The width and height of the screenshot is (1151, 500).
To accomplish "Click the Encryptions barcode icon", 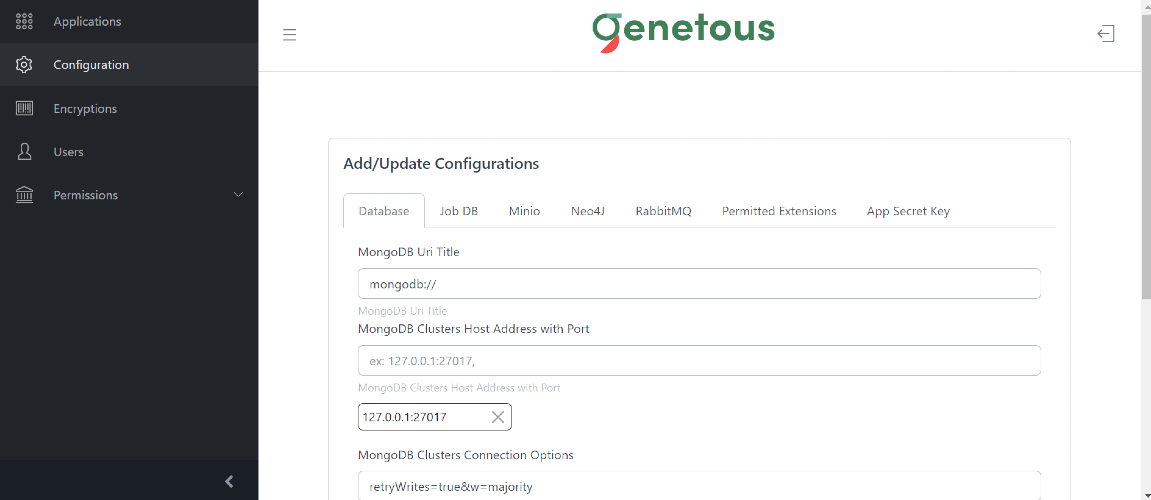I will click(24, 109).
